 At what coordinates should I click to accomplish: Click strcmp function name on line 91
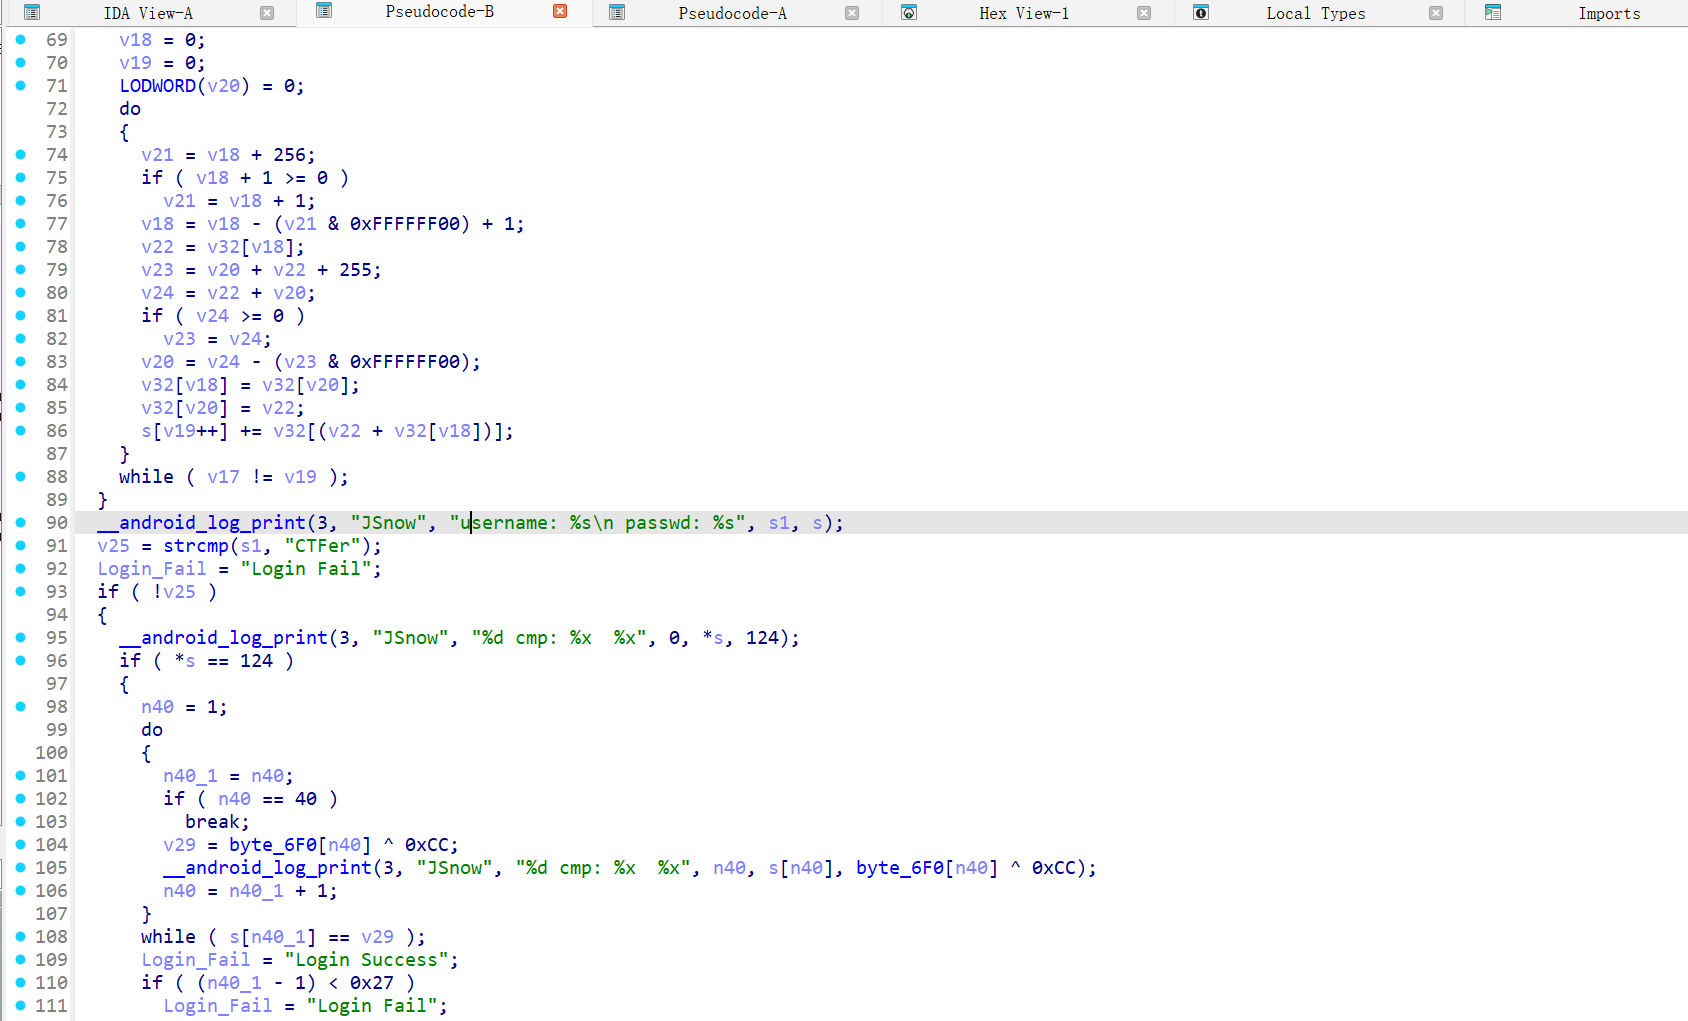(x=196, y=546)
